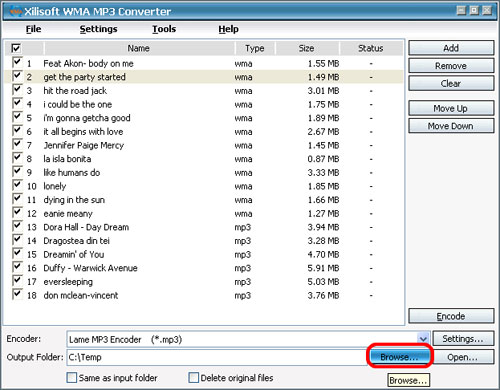
Task: Uncheck i could be the one
Action: tap(17, 103)
